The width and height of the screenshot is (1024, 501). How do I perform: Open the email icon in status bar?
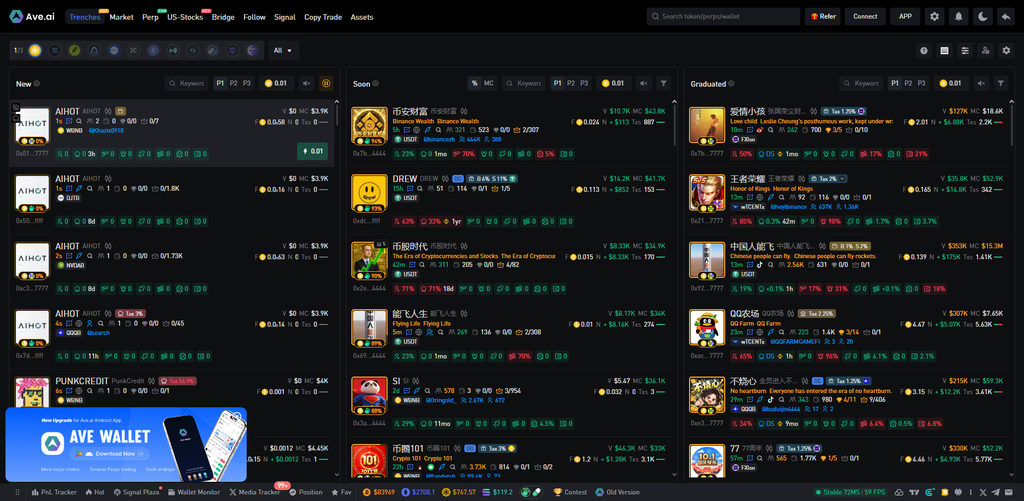(1009, 492)
